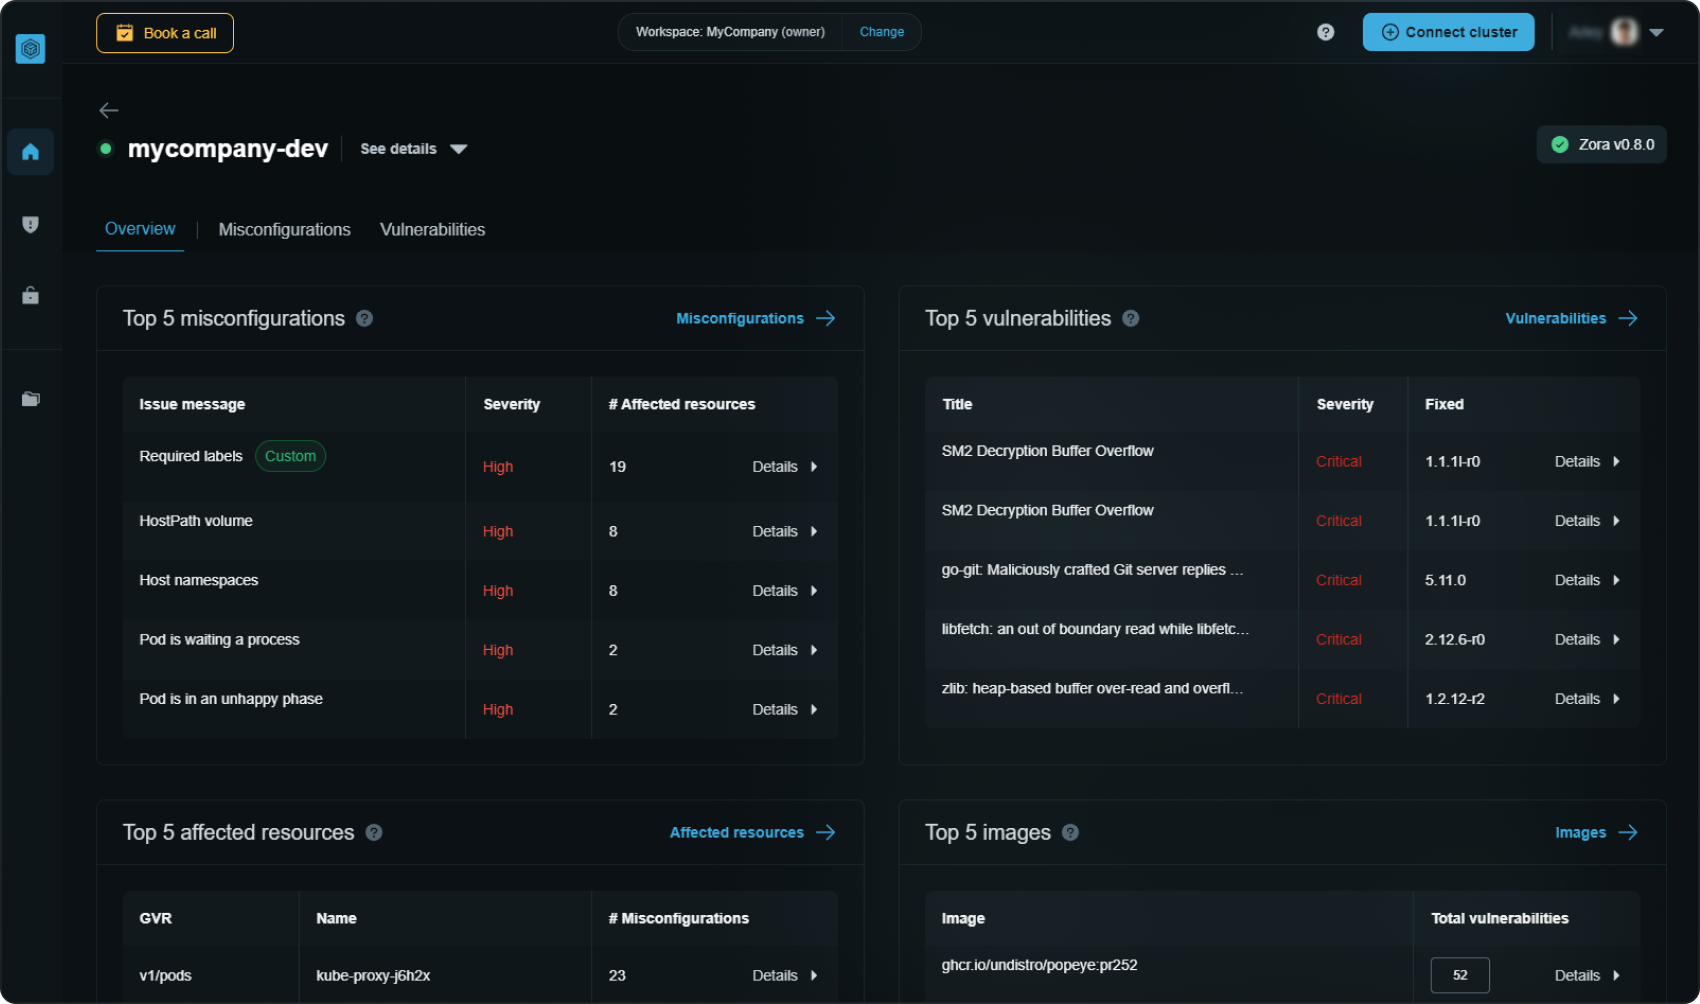1700x1004 pixels.
Task: Open the Affected resources link
Action: tap(751, 832)
